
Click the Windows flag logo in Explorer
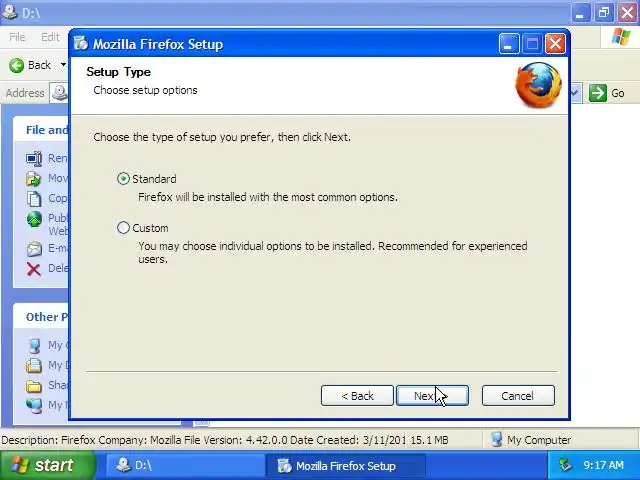pyautogui.click(x=621, y=37)
